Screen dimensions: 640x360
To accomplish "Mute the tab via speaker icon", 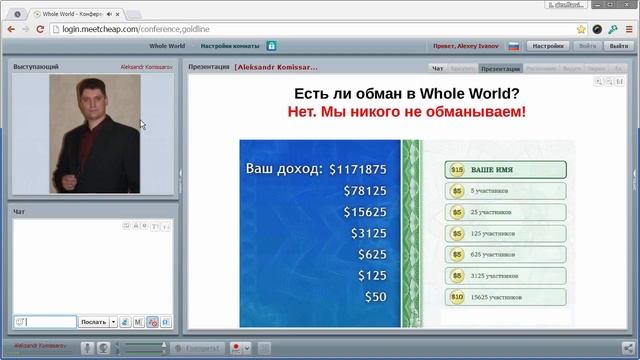I will click(109, 14).
